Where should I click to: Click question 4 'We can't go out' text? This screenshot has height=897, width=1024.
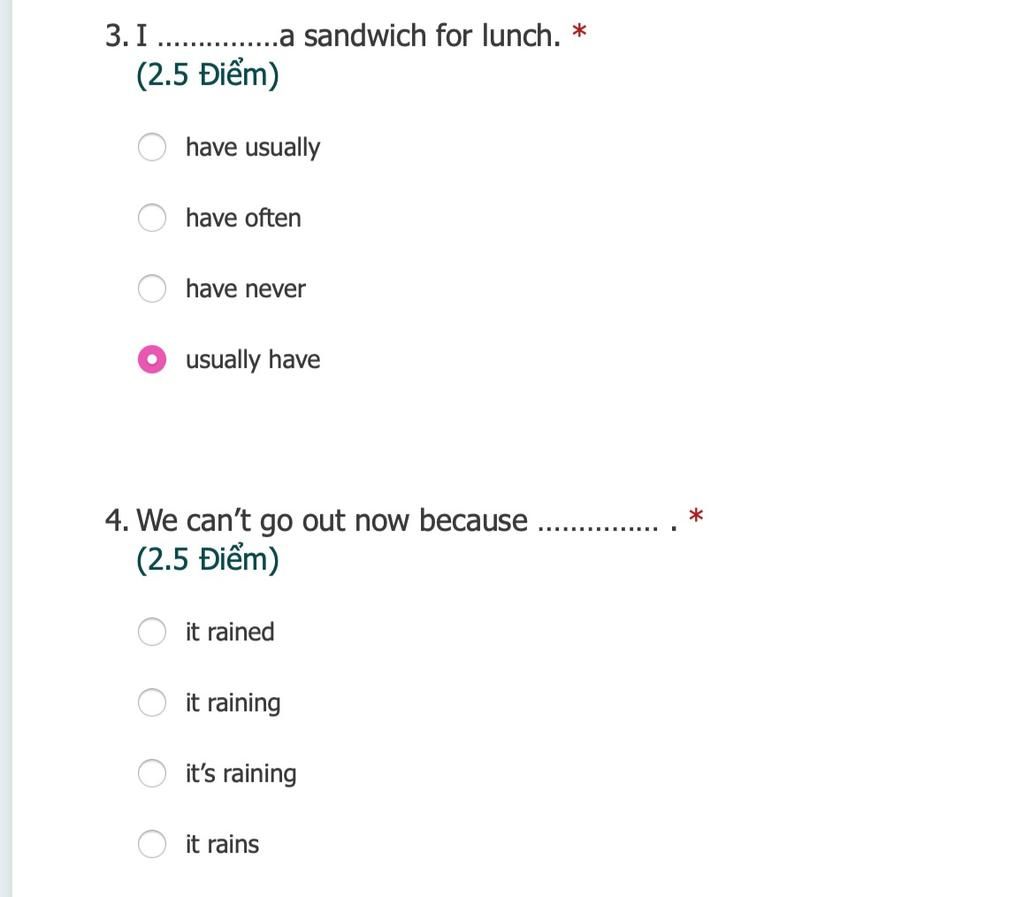pyautogui.click(x=391, y=521)
